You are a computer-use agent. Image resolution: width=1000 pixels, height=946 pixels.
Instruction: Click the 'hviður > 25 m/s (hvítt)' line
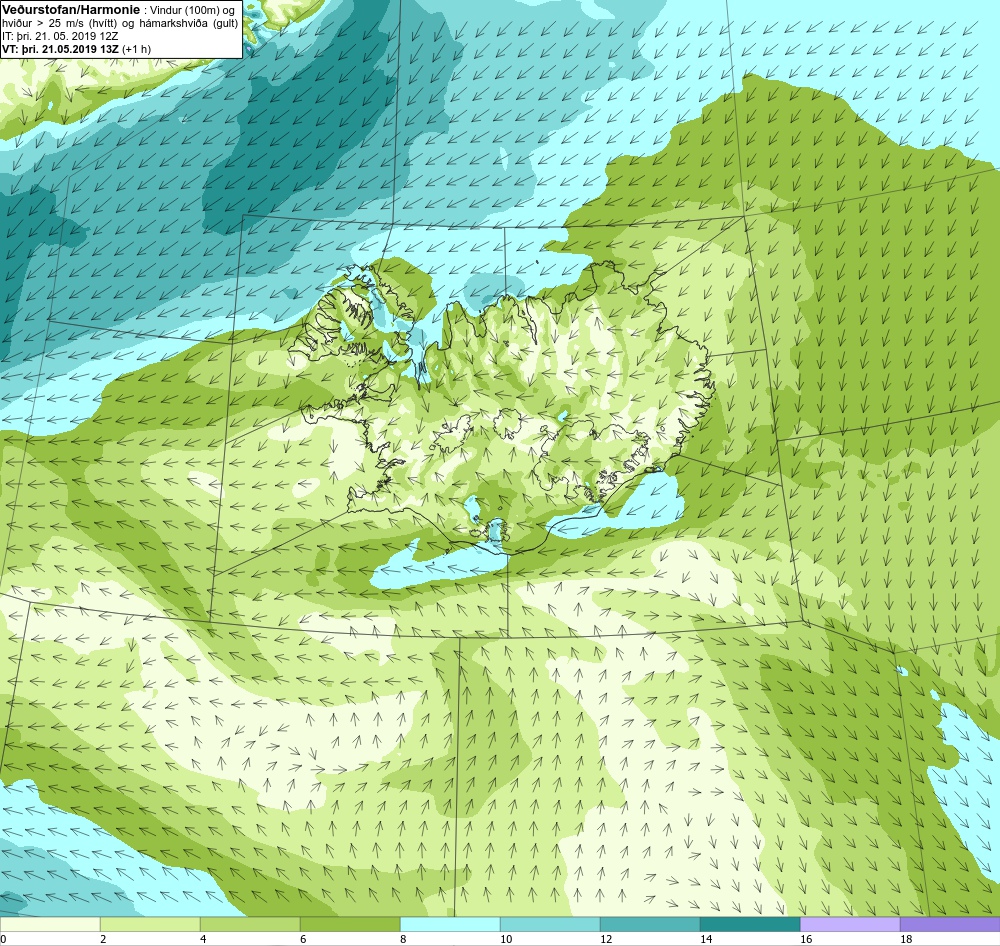click(59, 23)
